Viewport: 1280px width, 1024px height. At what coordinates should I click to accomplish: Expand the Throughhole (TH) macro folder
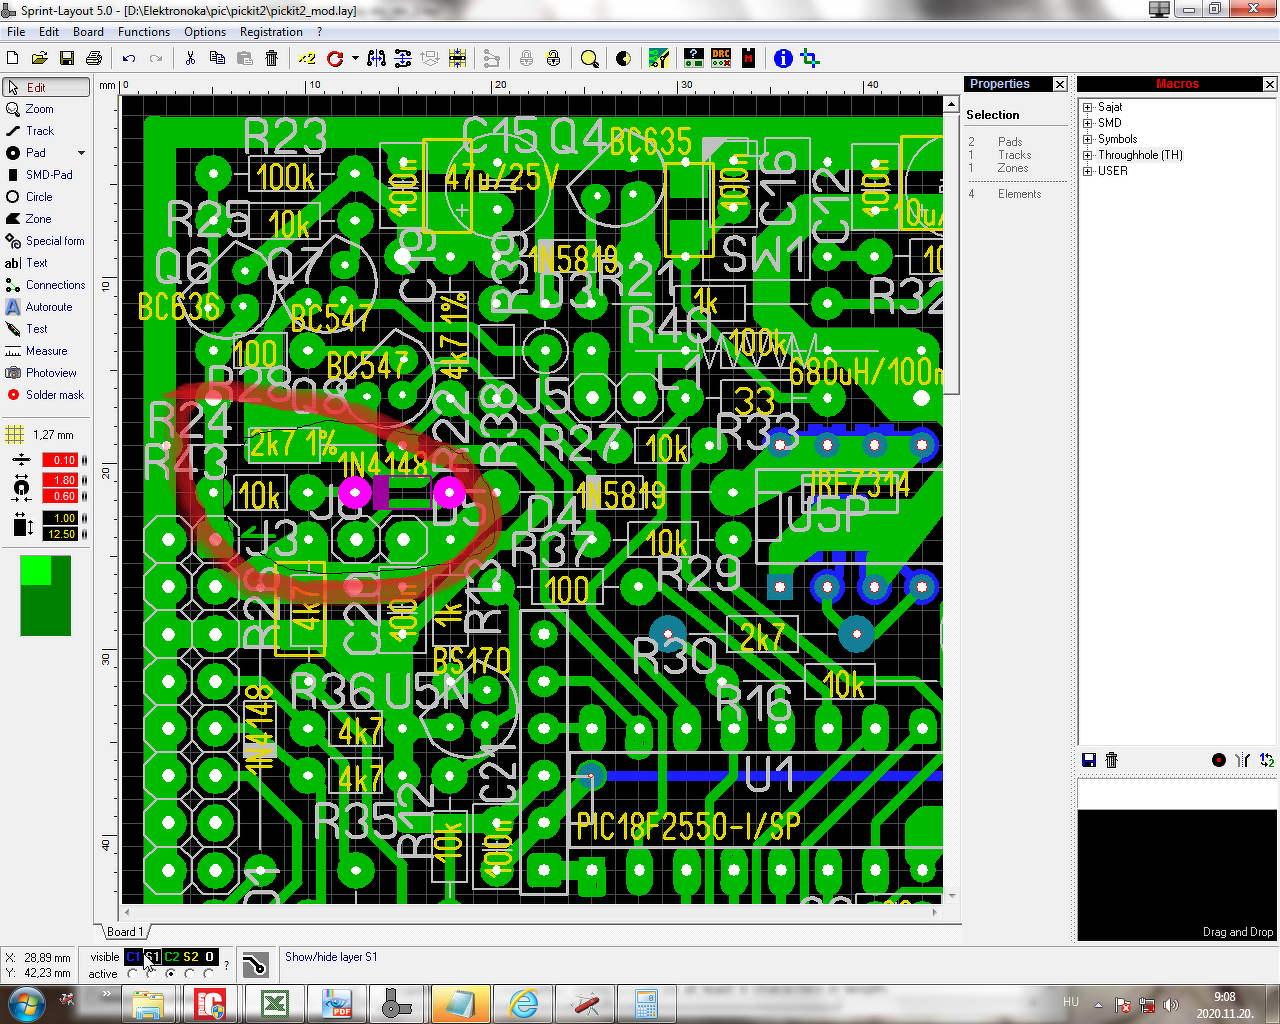tap(1088, 155)
